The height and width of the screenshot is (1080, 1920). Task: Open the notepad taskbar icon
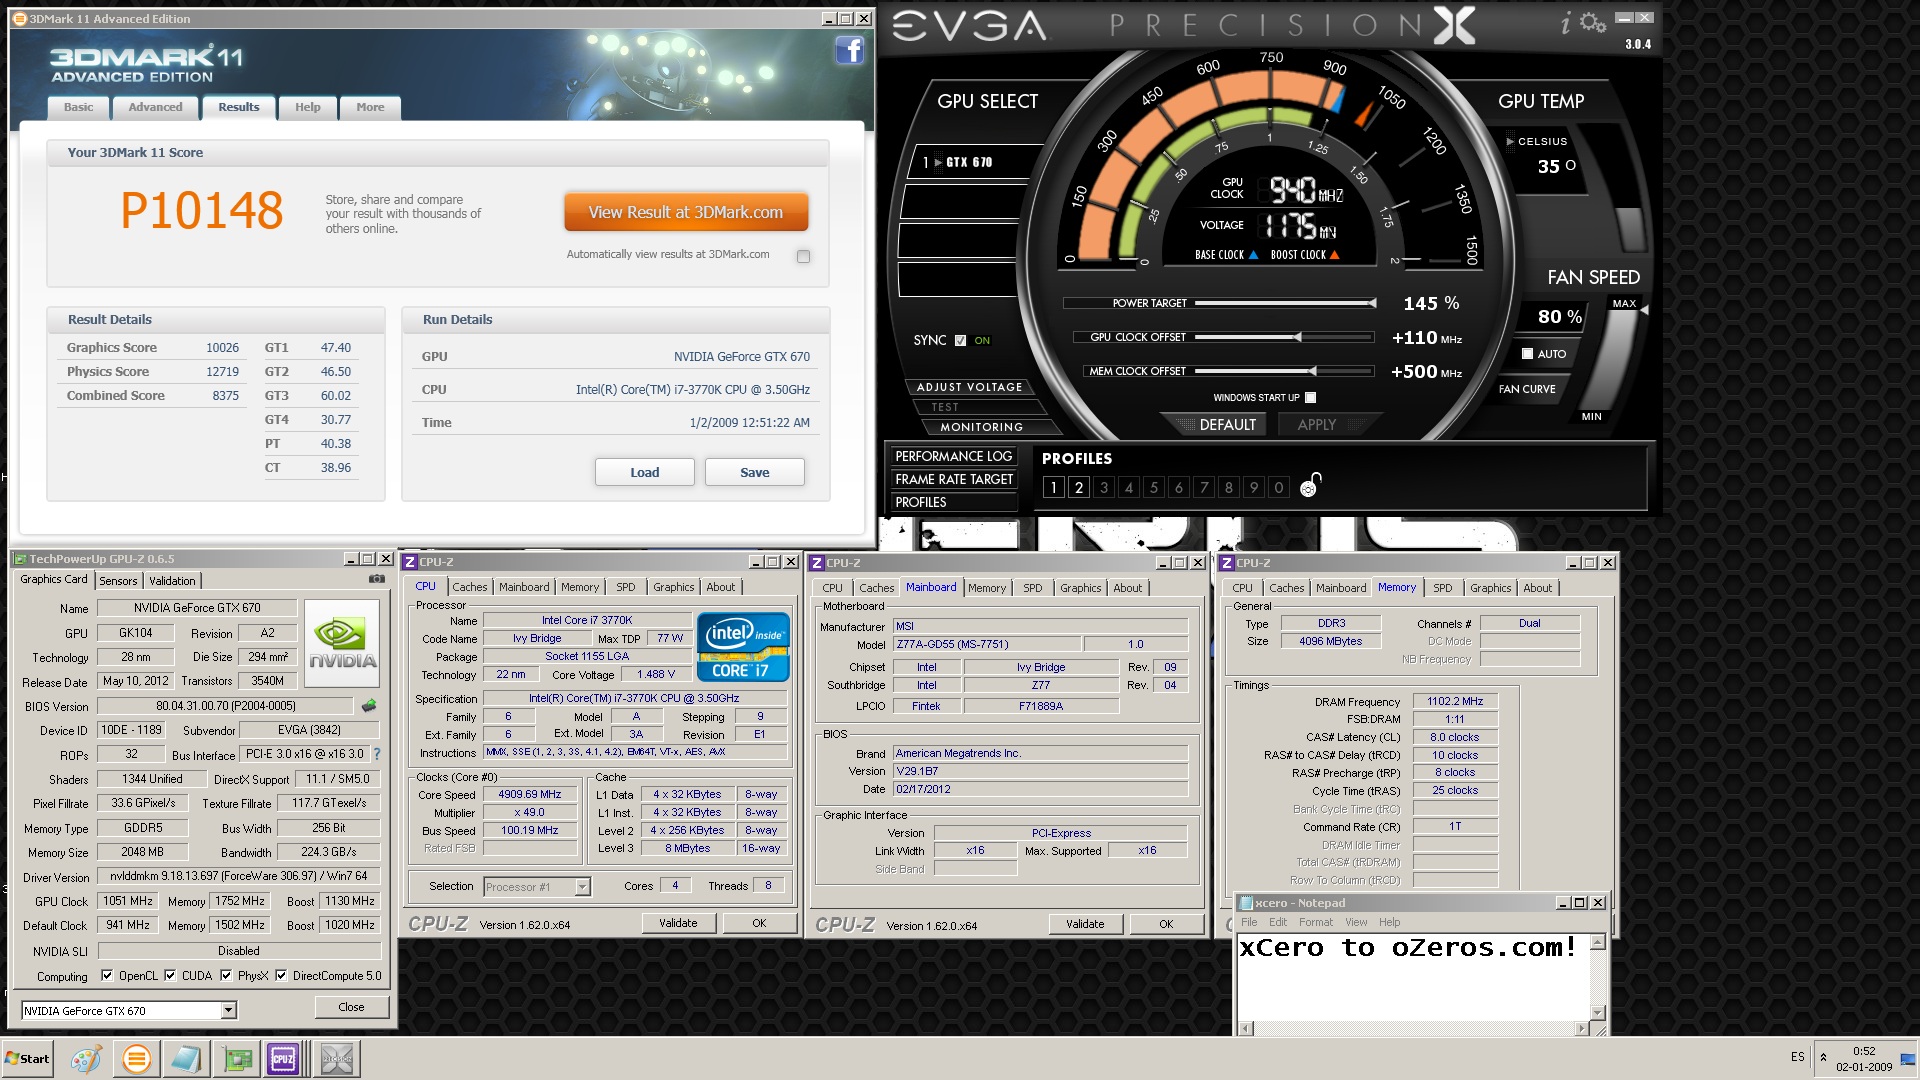[186, 1058]
